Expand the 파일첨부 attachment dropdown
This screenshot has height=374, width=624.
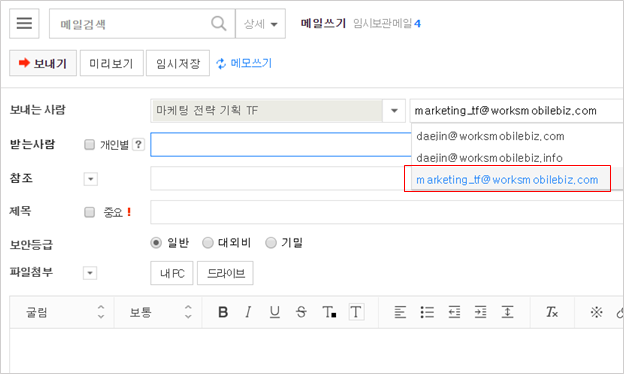pos(90,273)
